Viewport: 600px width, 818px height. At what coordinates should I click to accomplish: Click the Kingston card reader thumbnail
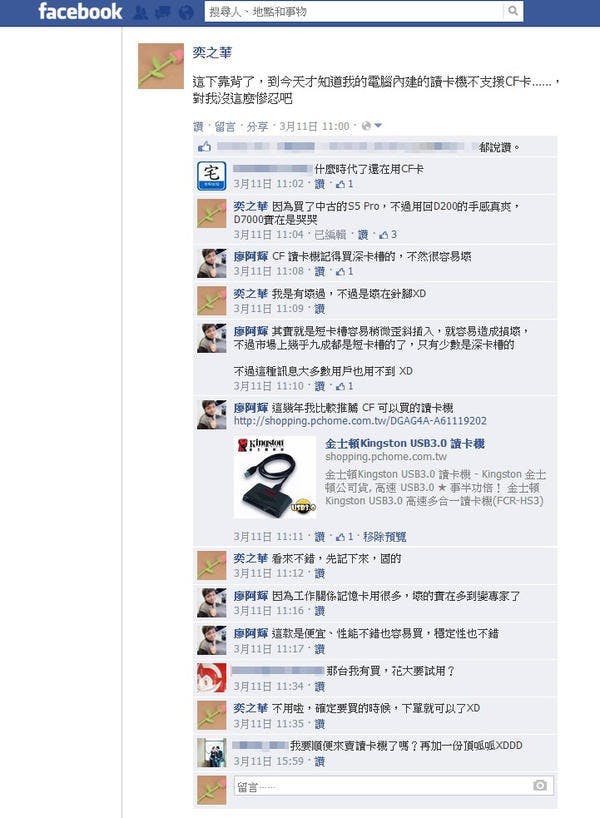click(275, 477)
